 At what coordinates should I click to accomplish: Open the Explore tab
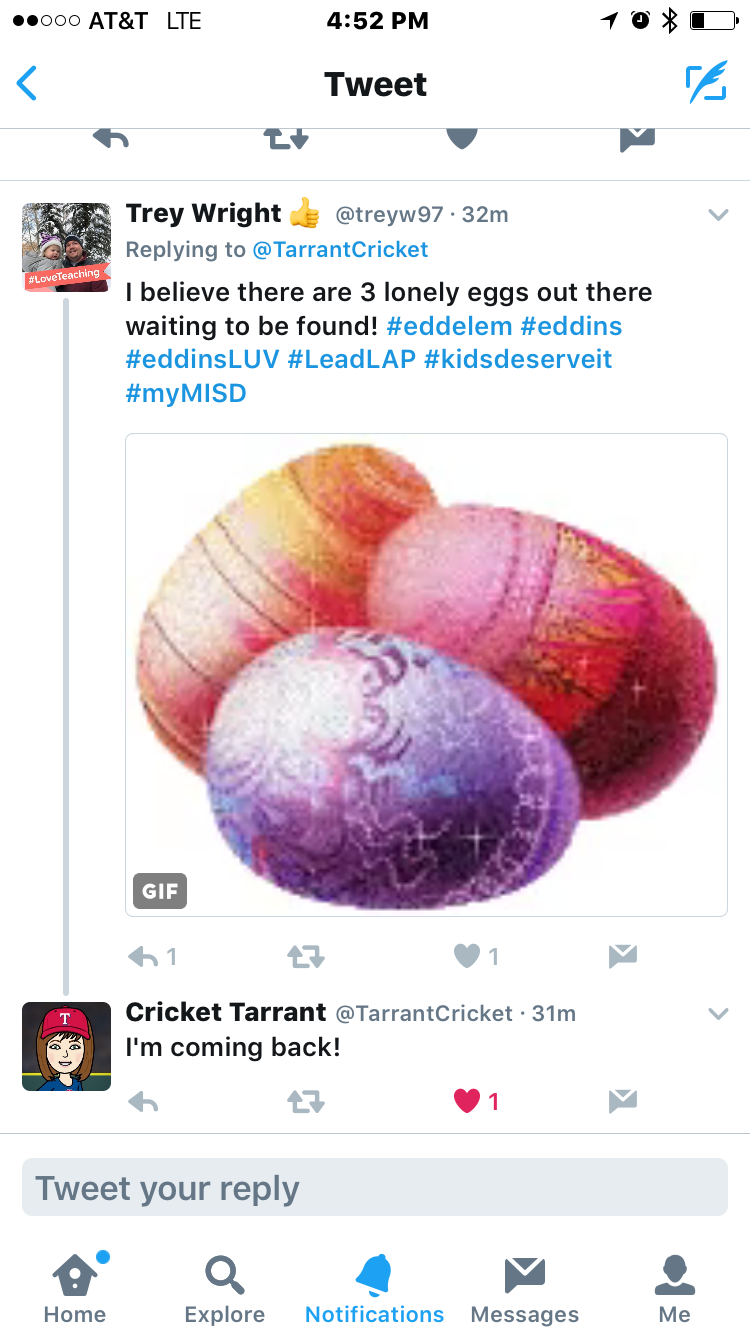pos(225,1288)
